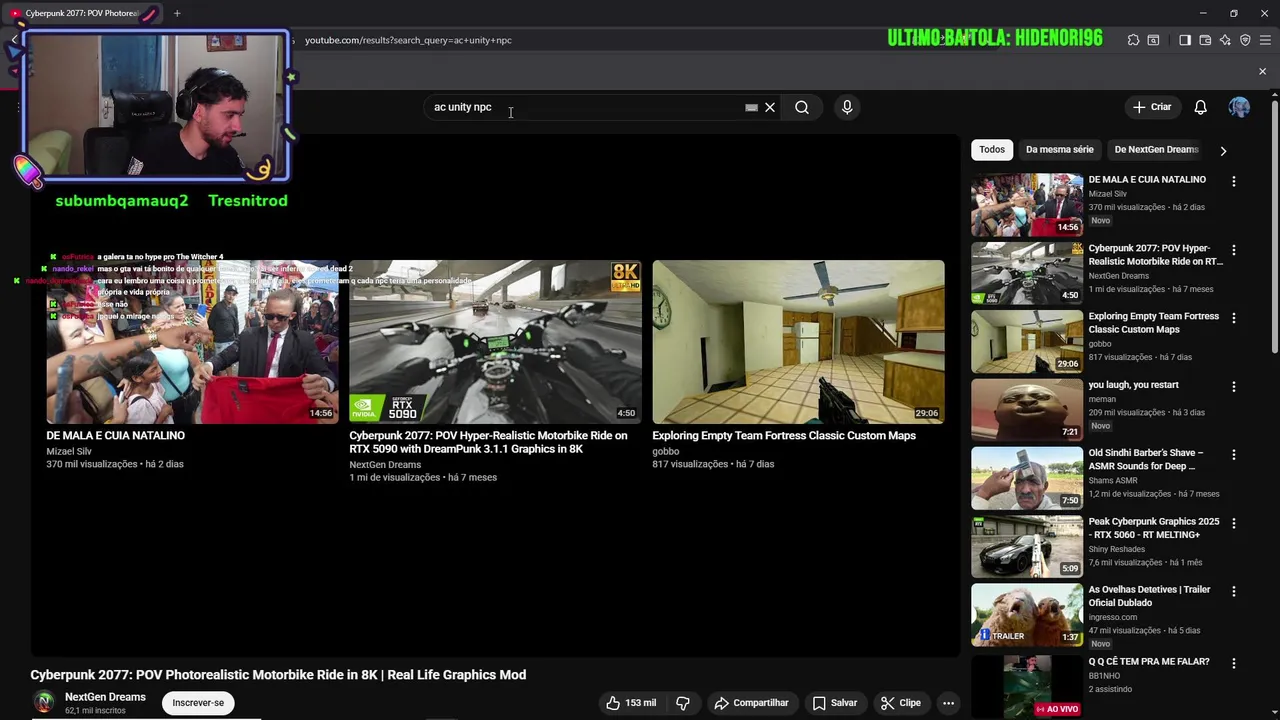Select the De NextGen Dreams chip

click(1156, 150)
